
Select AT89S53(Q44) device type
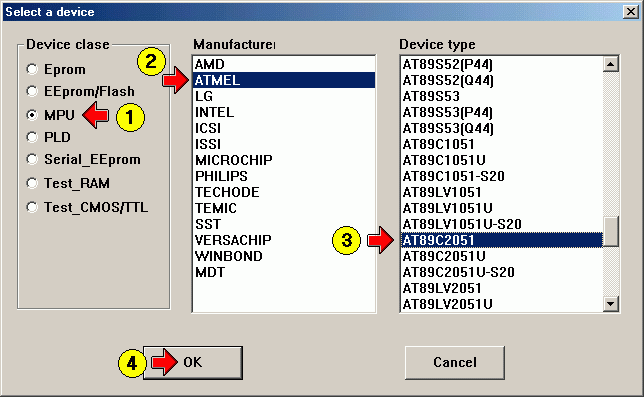501,128
